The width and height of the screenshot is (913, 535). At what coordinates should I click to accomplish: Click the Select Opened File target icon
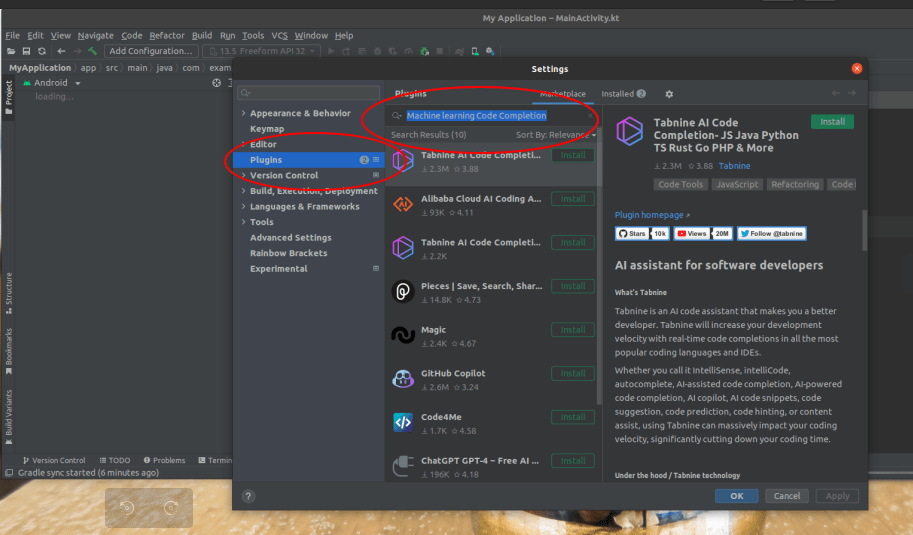(217, 83)
